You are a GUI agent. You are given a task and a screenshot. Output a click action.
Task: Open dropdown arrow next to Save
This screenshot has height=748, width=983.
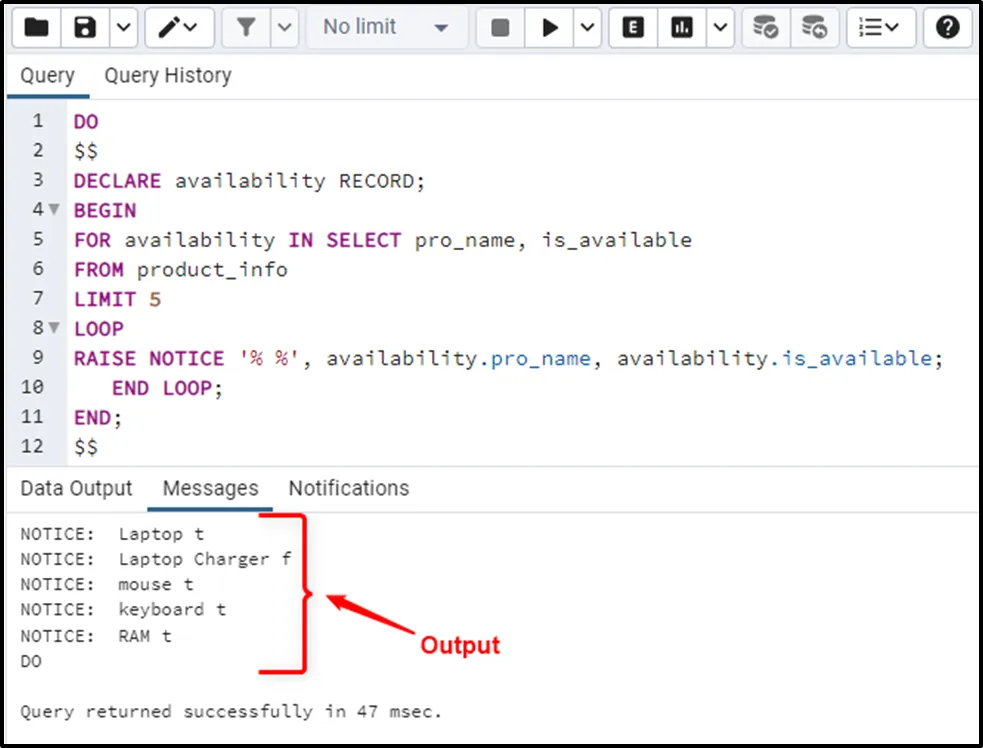pos(122,28)
